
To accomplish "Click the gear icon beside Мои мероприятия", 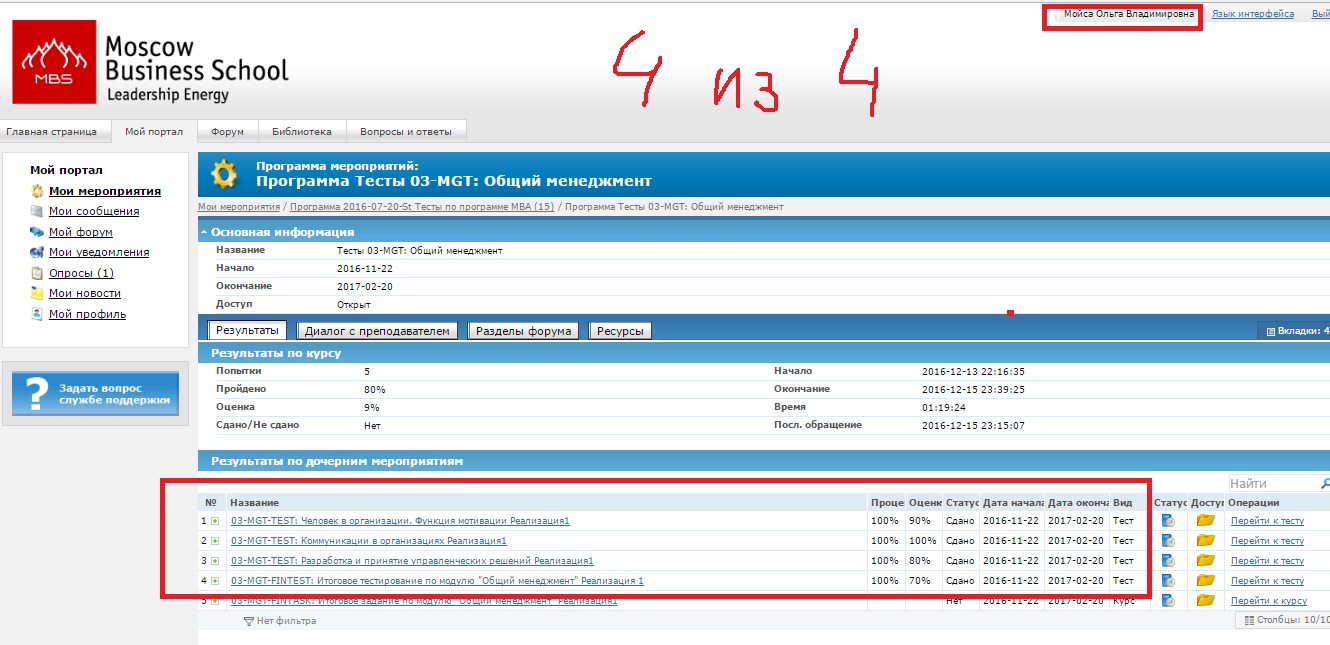I will pyautogui.click(x=38, y=191).
